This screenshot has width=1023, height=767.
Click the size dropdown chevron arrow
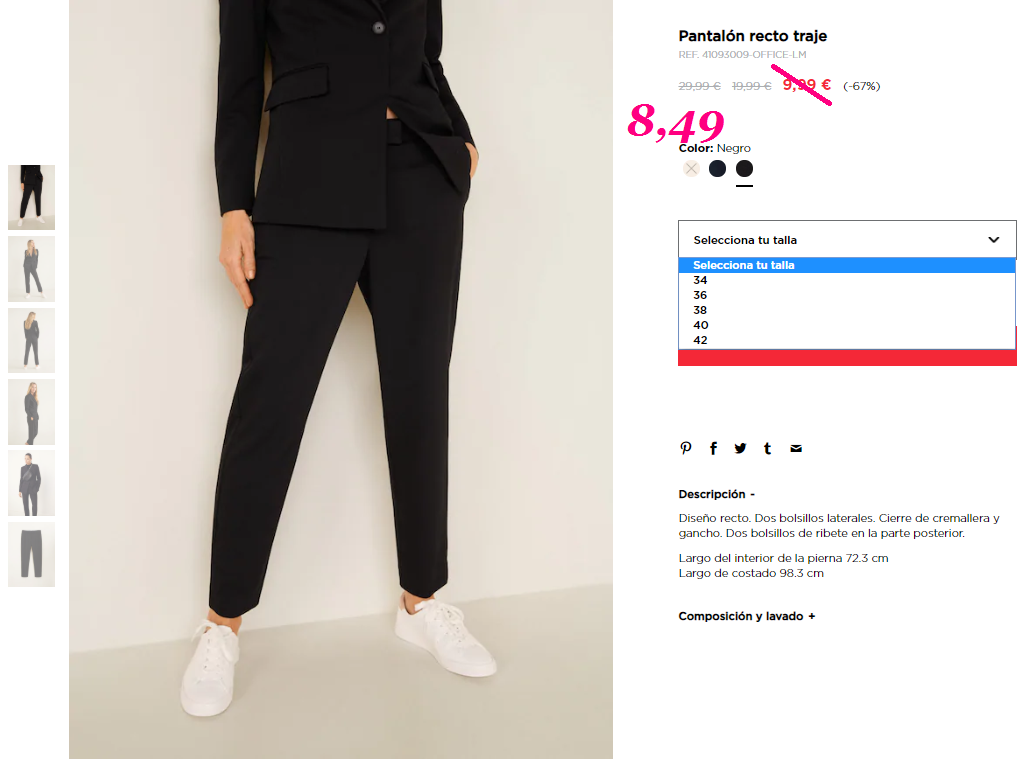(x=993, y=240)
